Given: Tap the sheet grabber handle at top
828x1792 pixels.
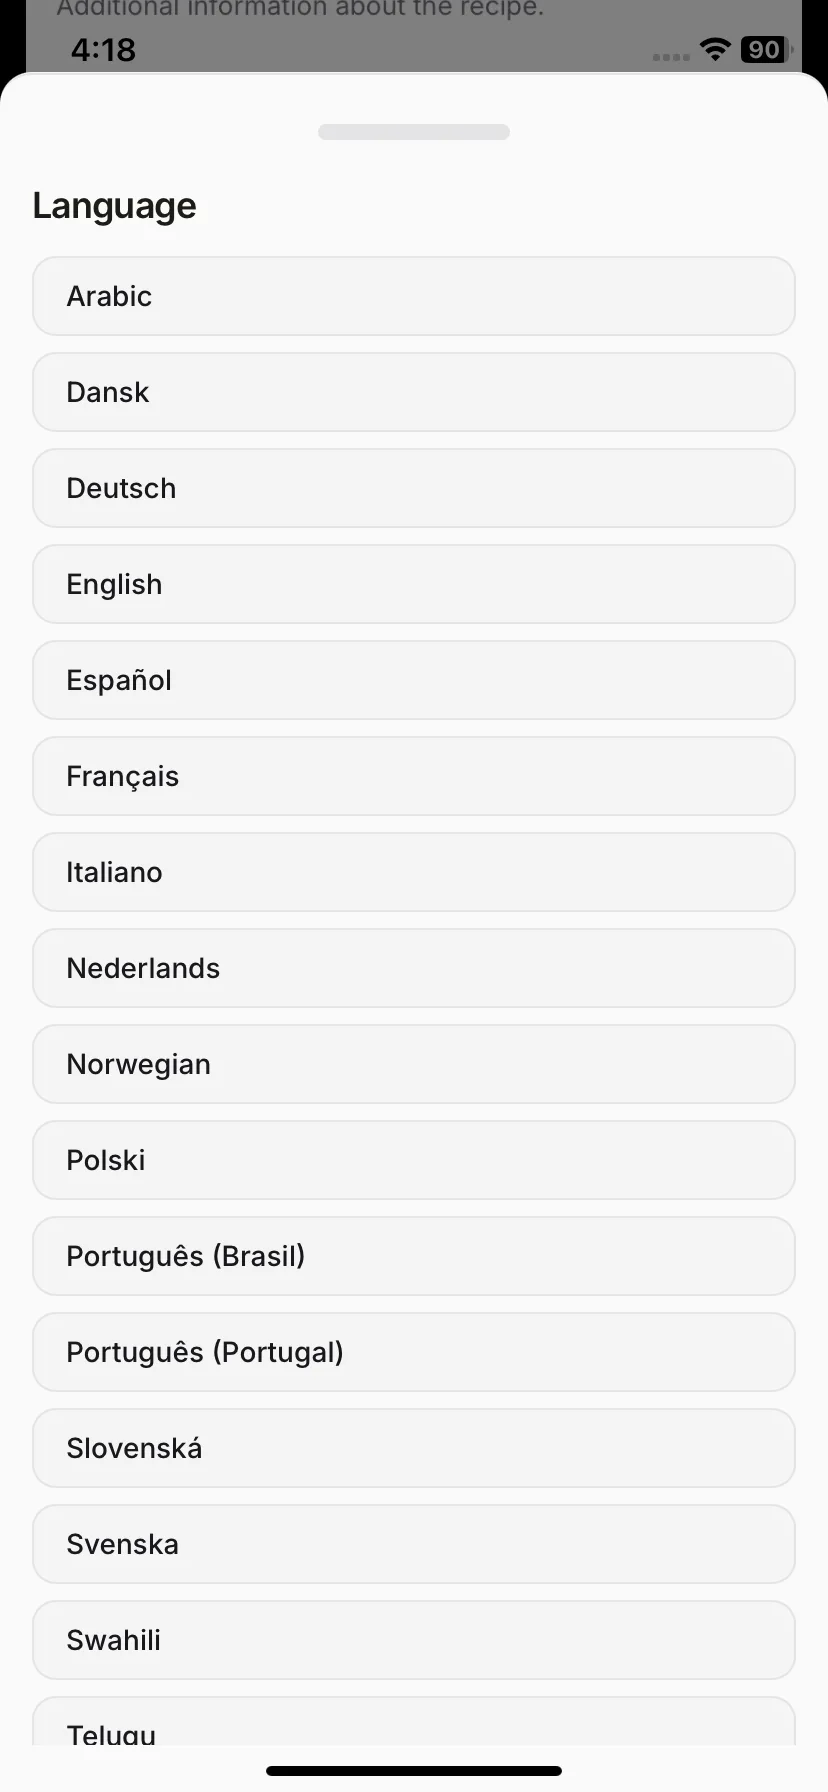Looking at the screenshot, I should (414, 132).
